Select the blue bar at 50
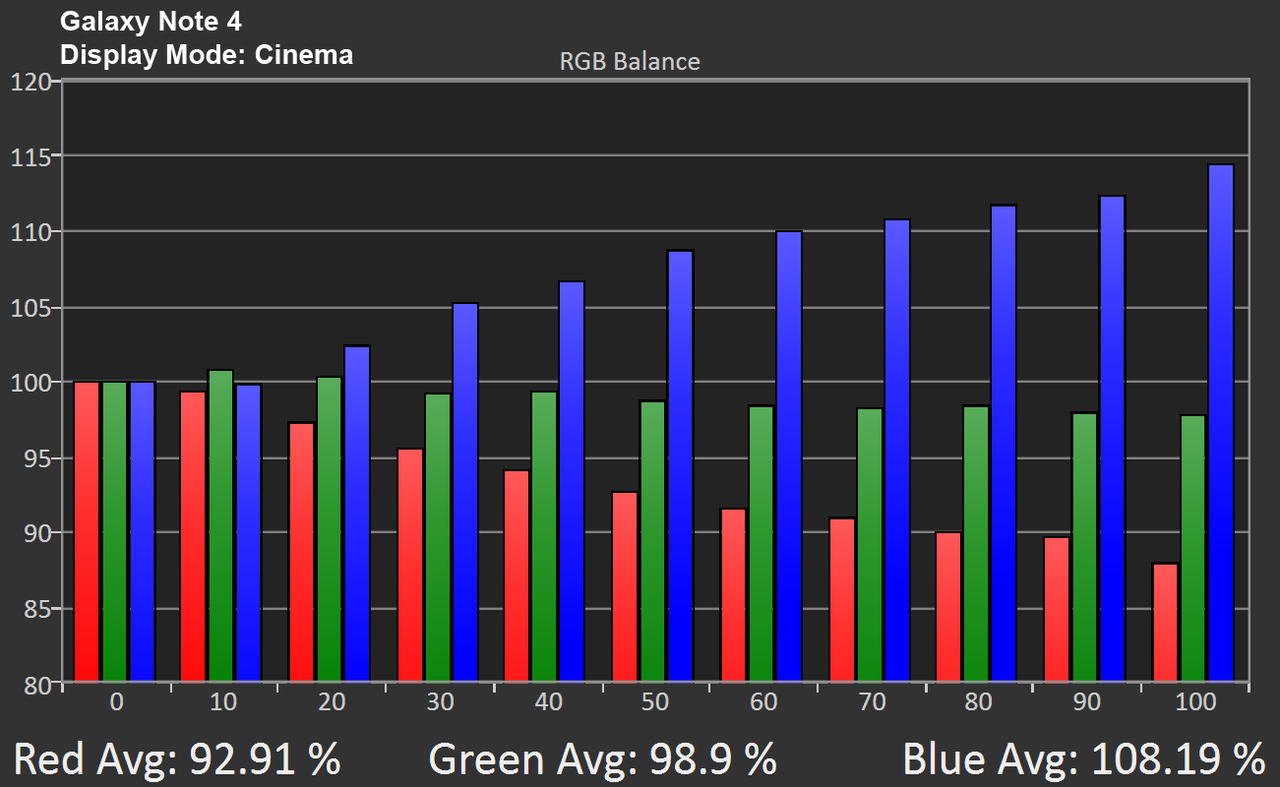This screenshot has height=787, width=1280. 680,467
